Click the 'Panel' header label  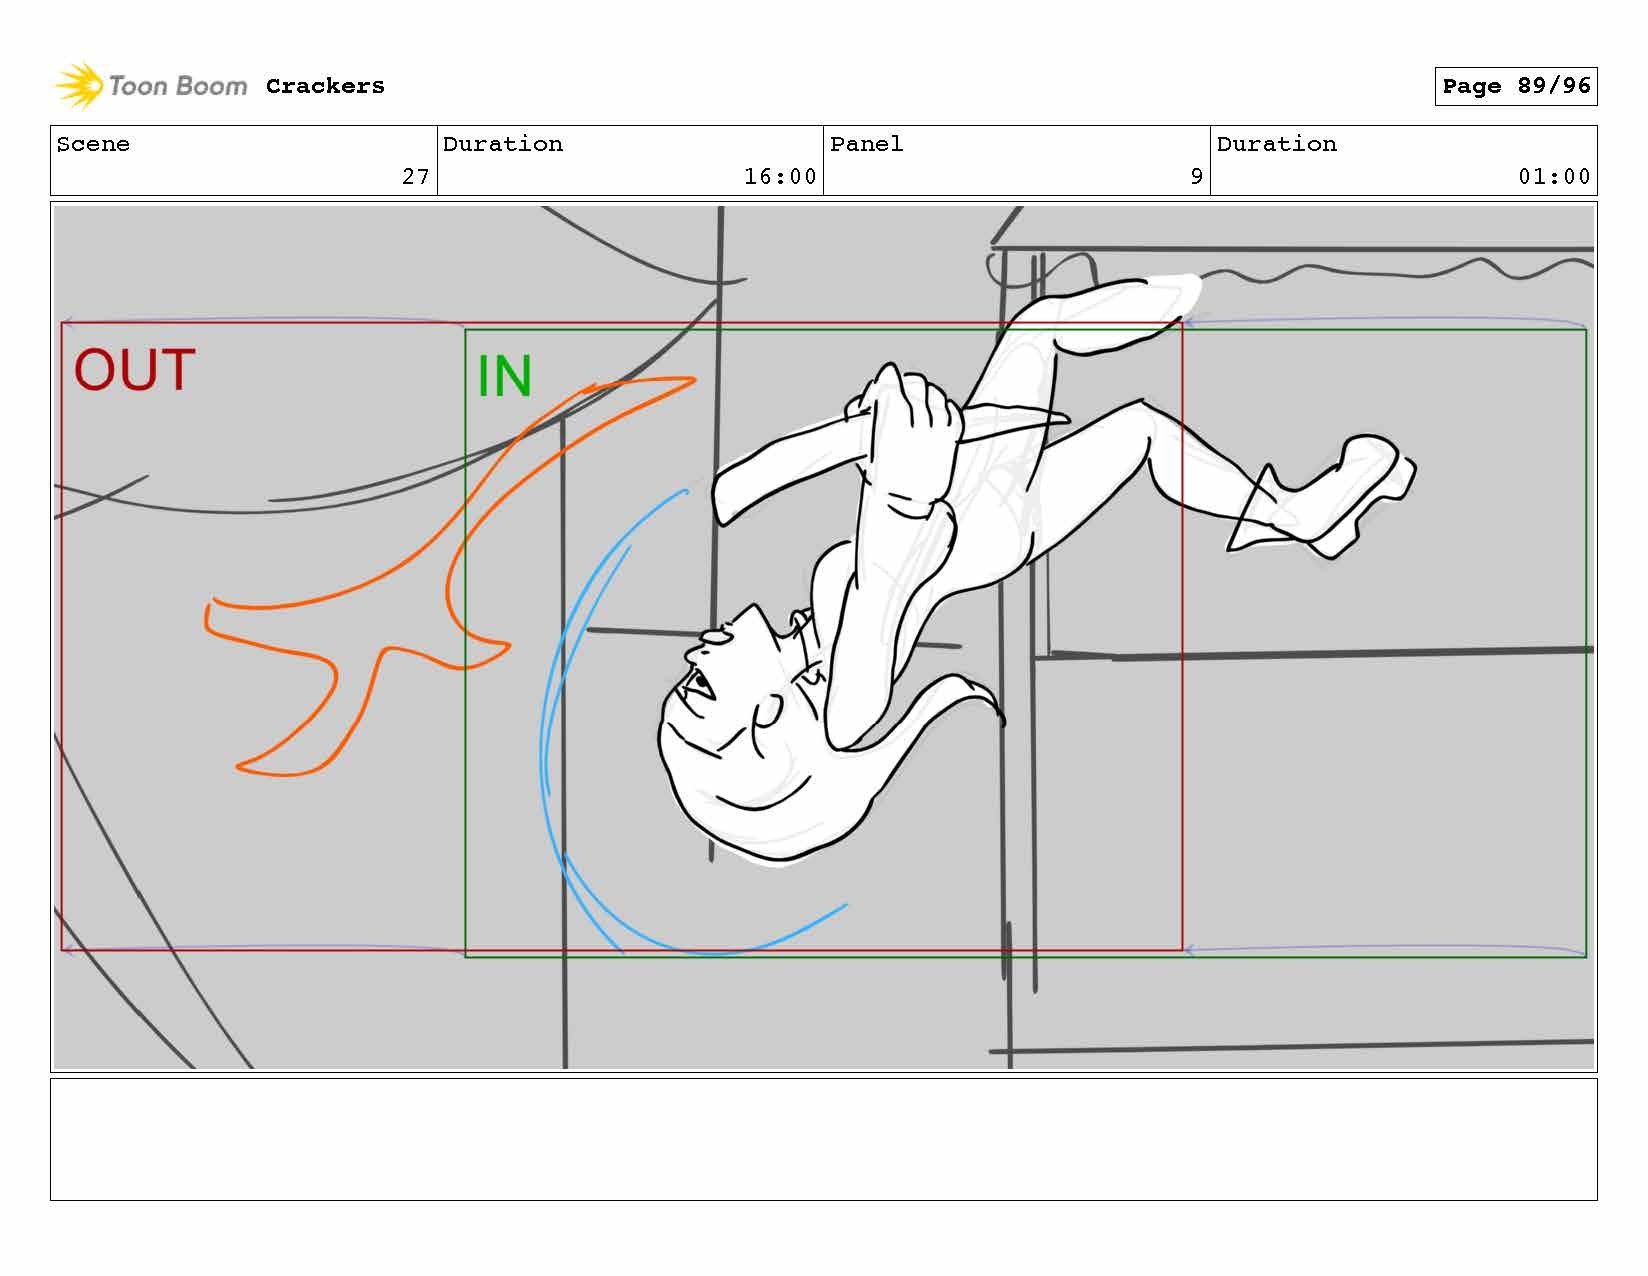pyautogui.click(x=866, y=144)
